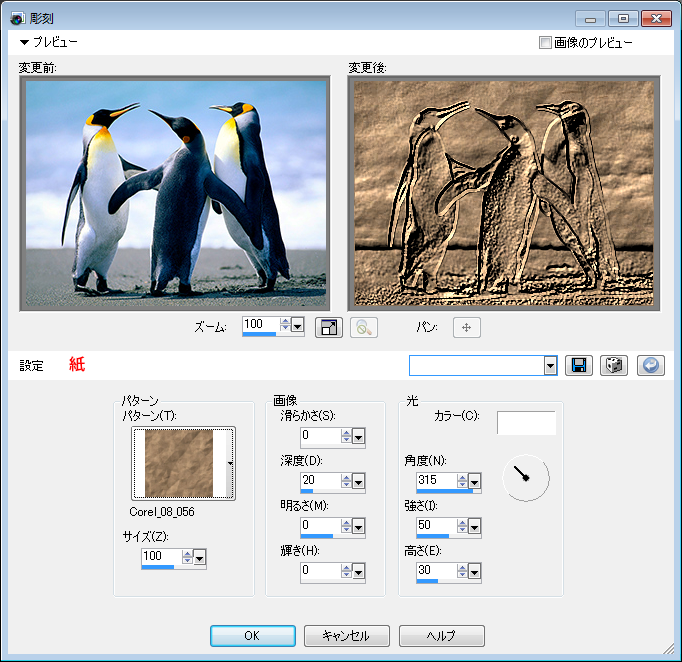Open the presets dropdown list
The height and width of the screenshot is (662, 682).
550,366
